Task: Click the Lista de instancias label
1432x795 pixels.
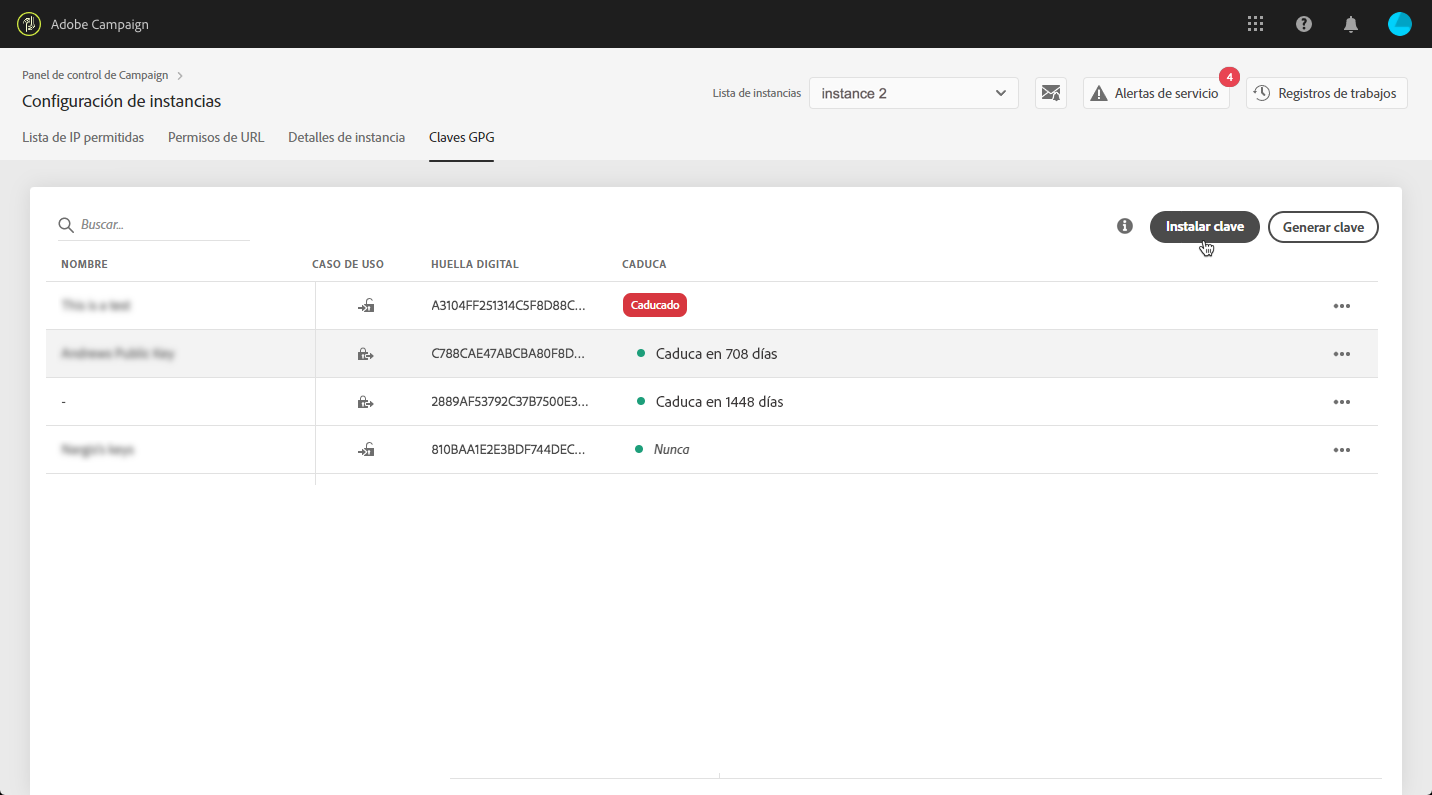Action: pyautogui.click(x=757, y=93)
